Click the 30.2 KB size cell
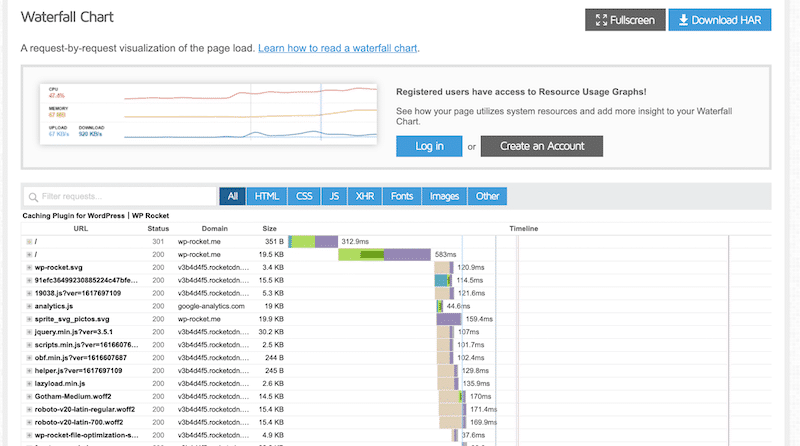 point(271,332)
